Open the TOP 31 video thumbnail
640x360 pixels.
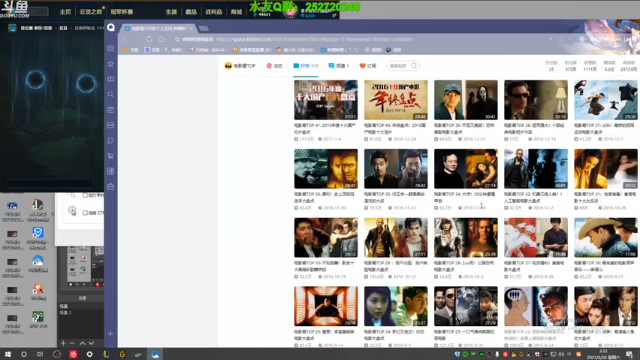pos(606,169)
